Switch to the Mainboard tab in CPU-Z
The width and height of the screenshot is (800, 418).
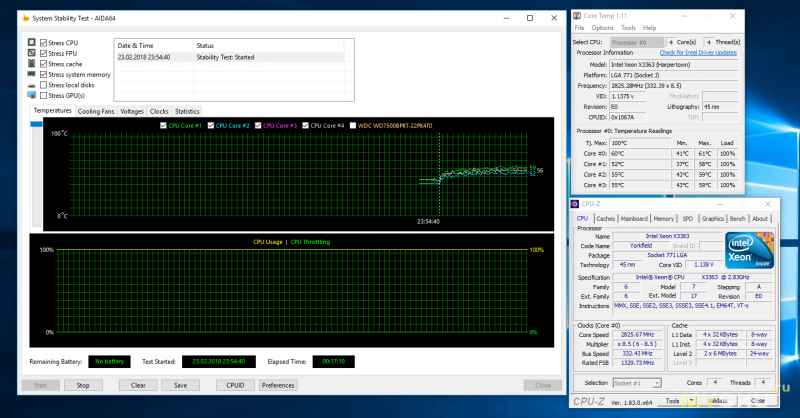point(634,218)
